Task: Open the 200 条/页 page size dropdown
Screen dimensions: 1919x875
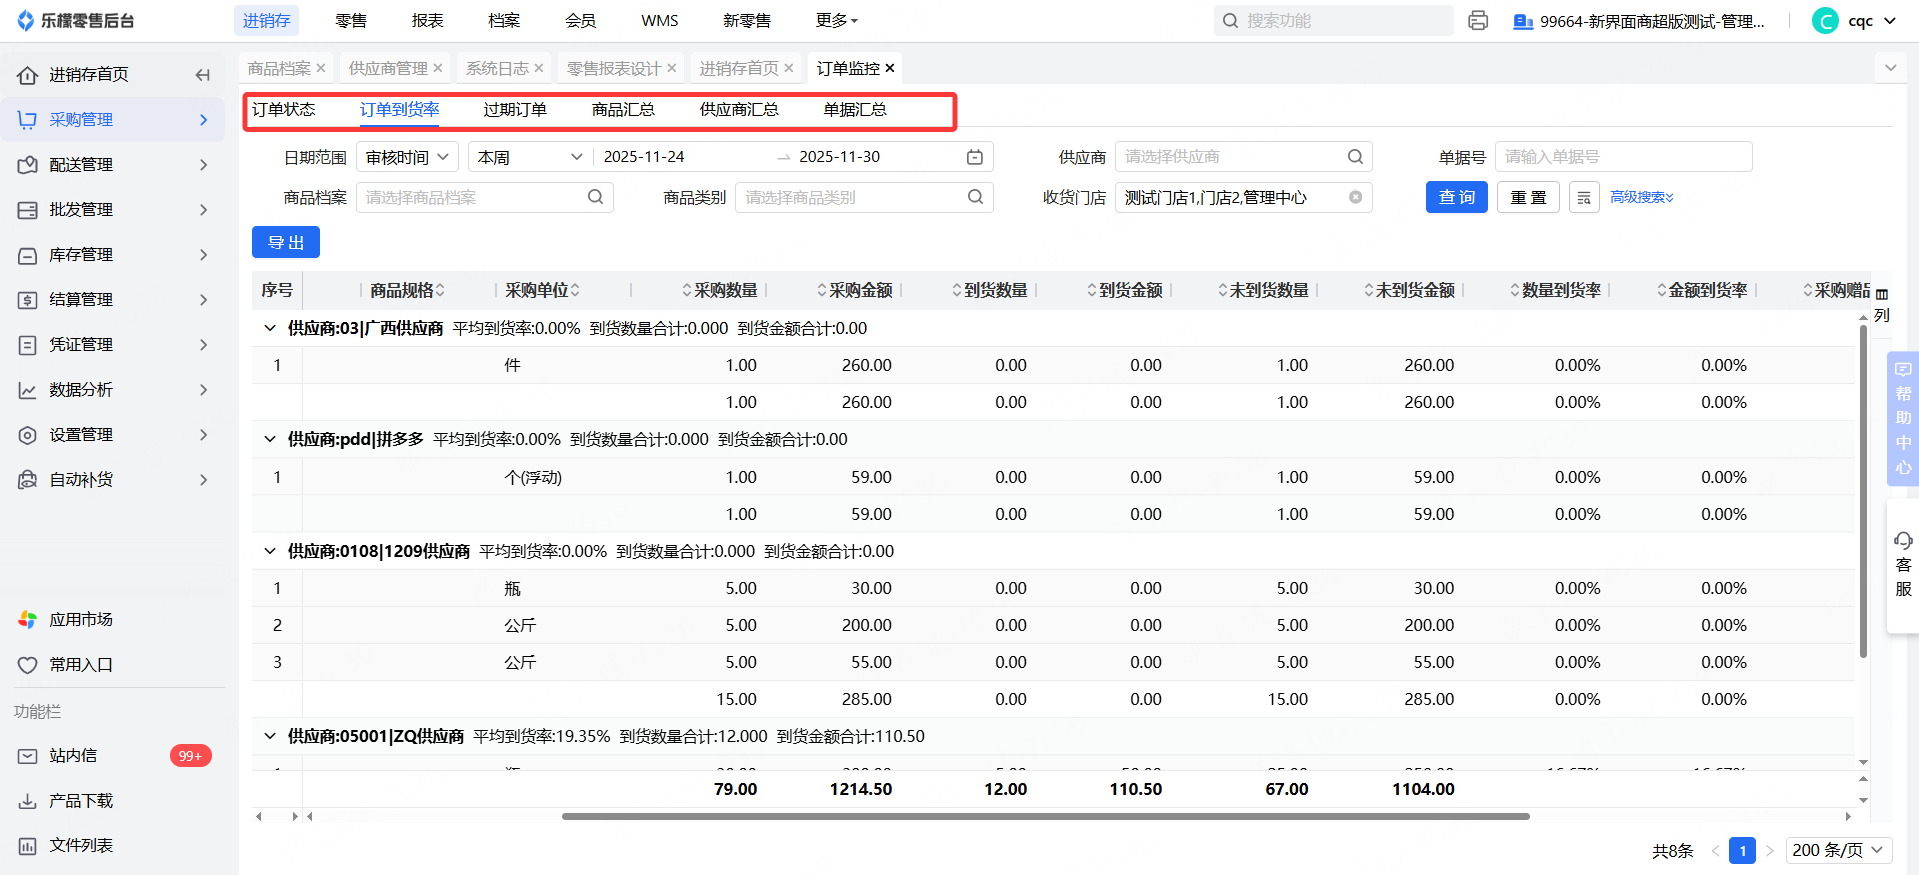Action: [x=1837, y=850]
